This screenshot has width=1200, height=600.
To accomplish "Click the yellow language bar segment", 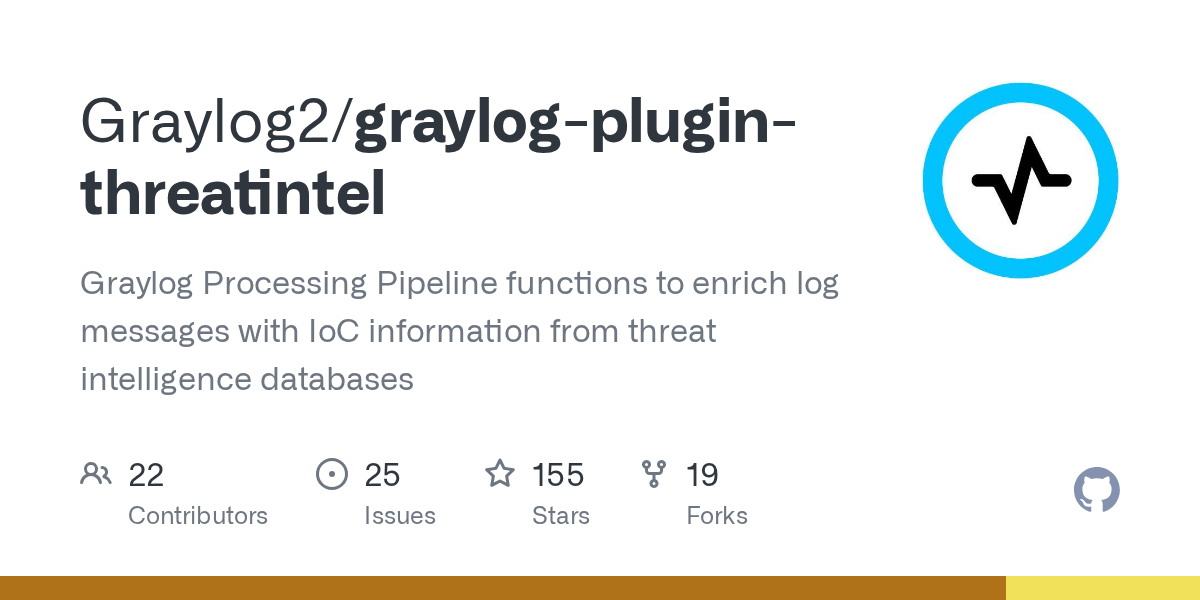I will click(x=1102, y=588).
